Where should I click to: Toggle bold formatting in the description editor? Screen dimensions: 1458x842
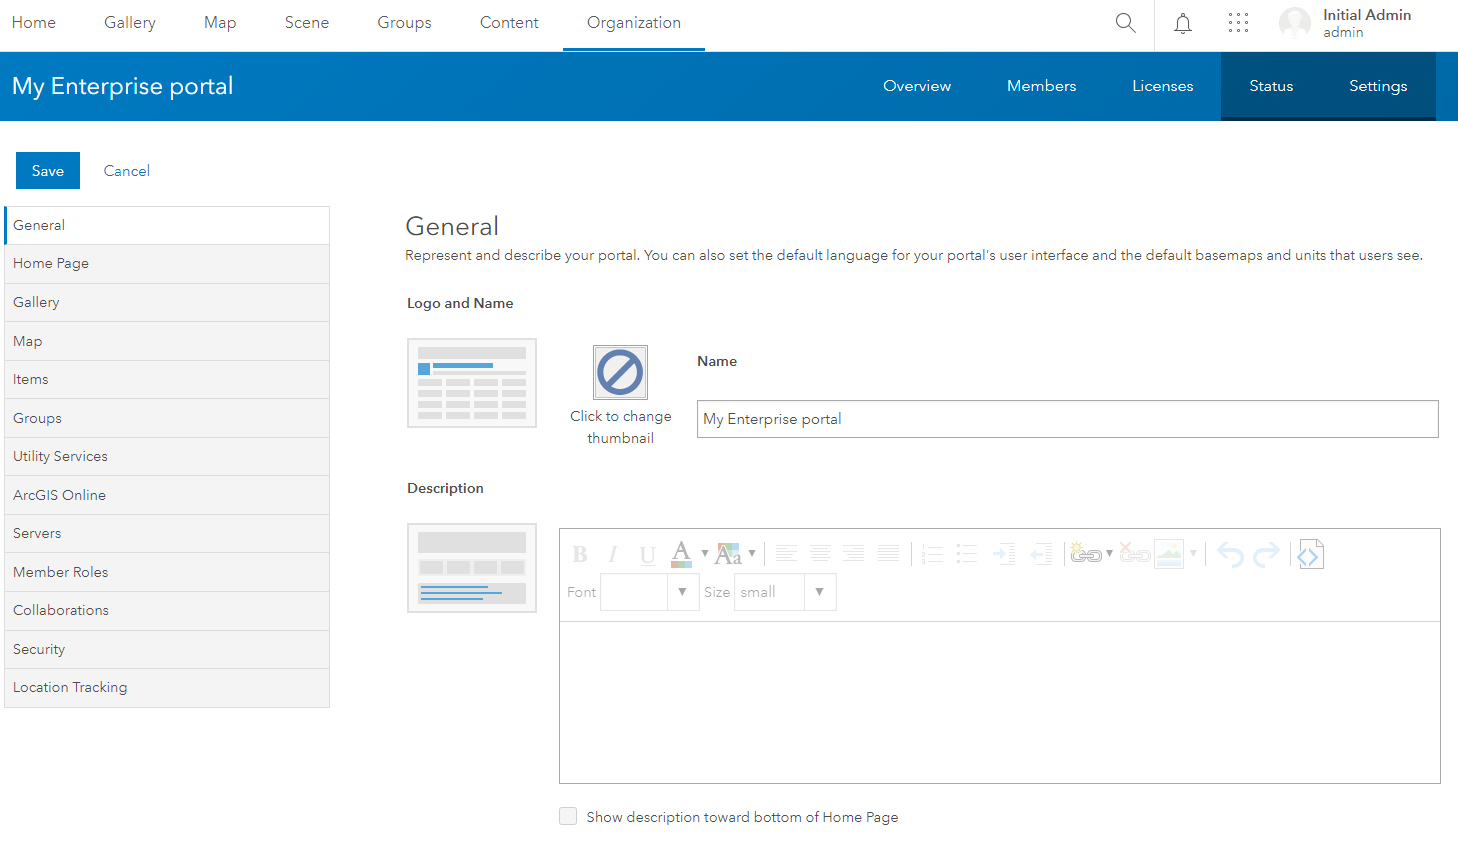pos(581,554)
